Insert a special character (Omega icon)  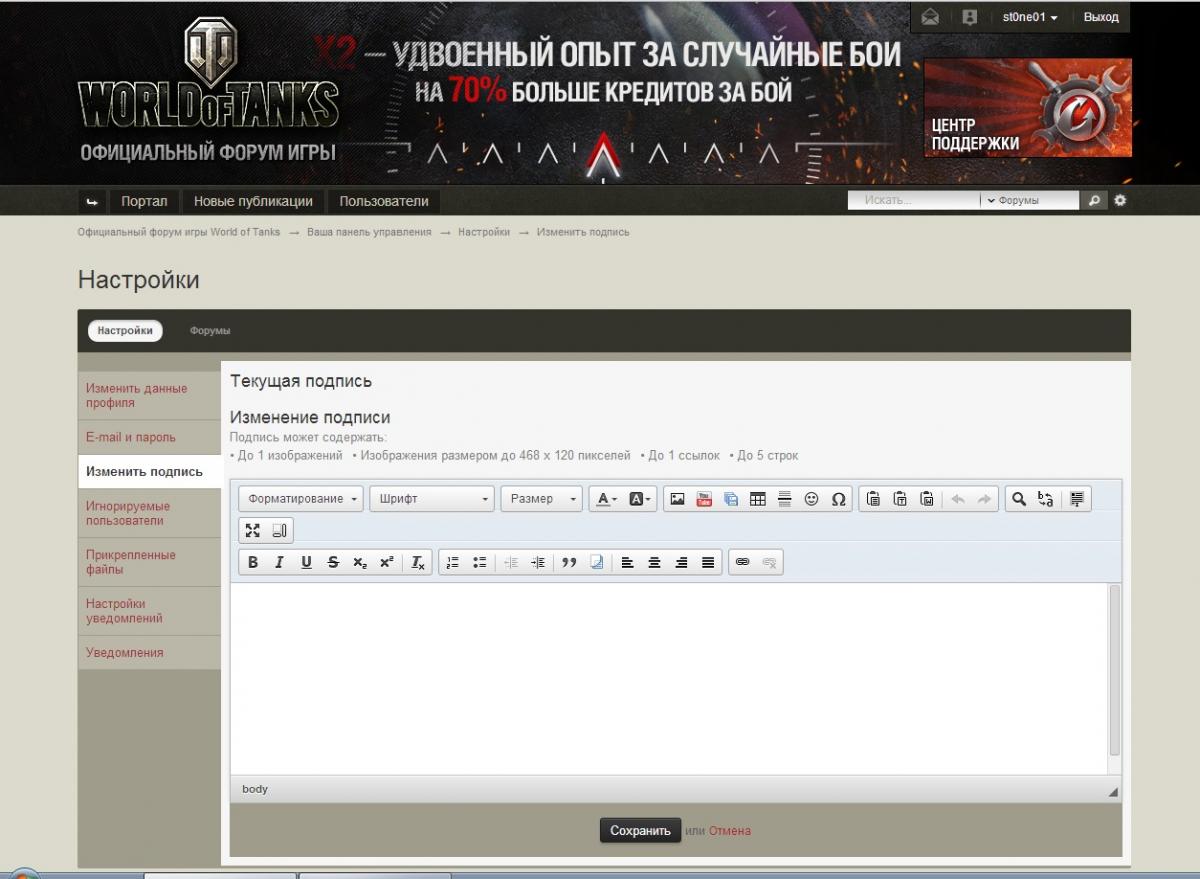(839, 499)
